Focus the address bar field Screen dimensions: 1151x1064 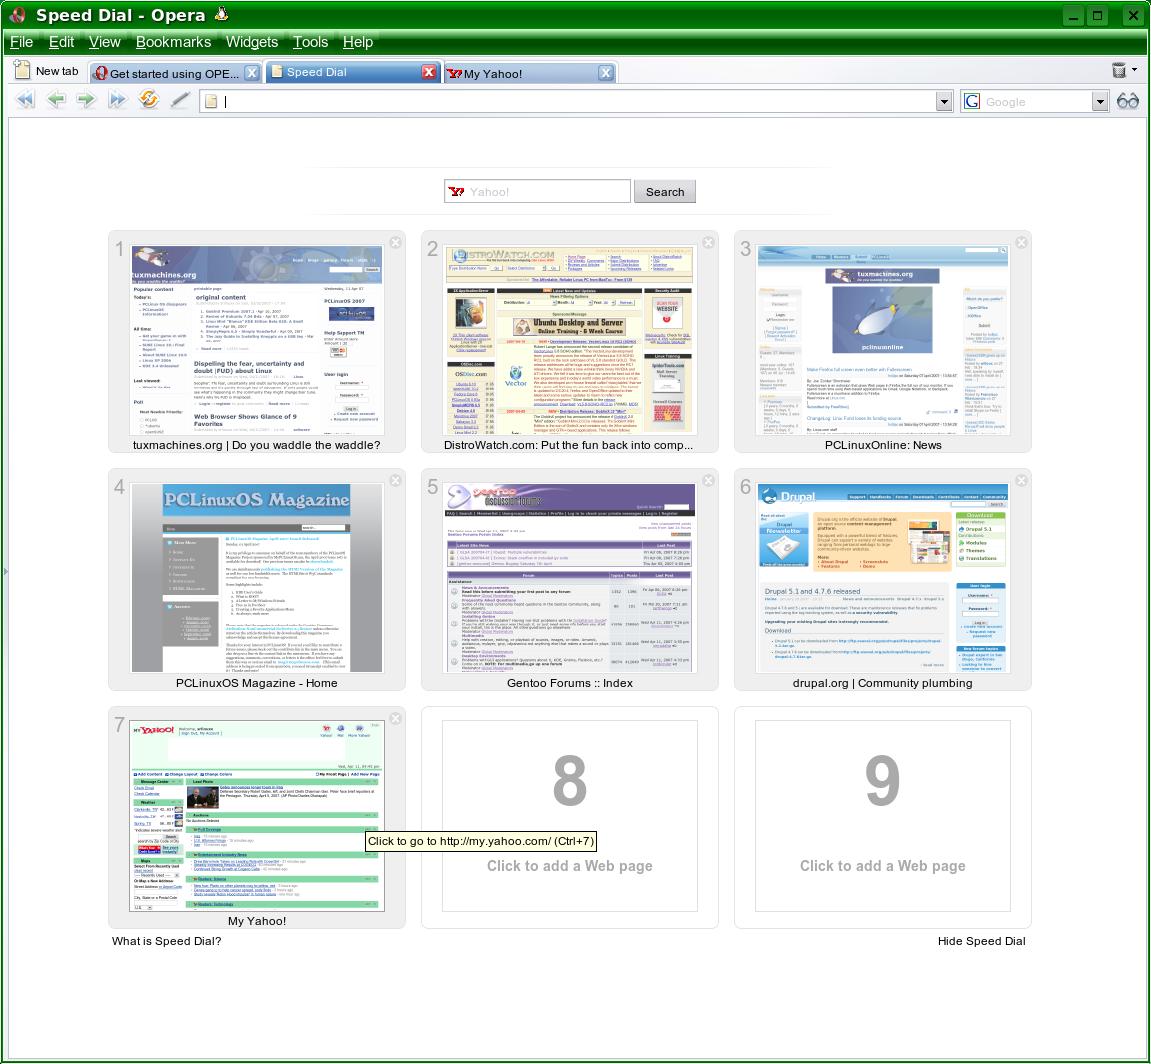576,102
